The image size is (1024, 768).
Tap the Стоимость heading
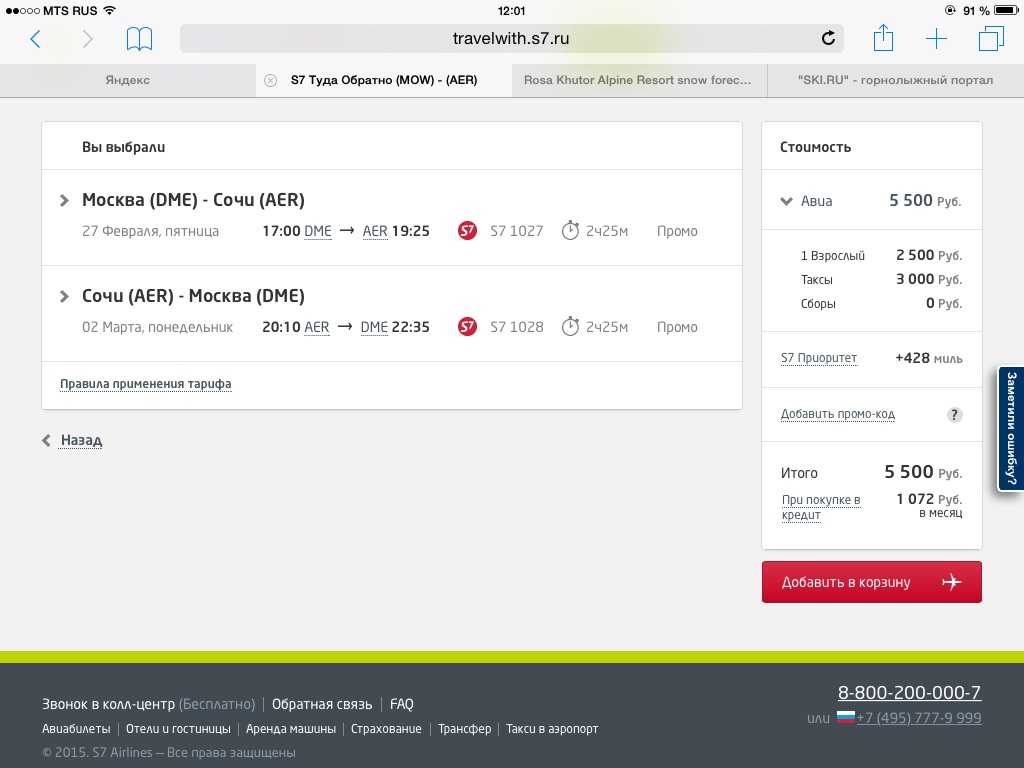coord(816,147)
